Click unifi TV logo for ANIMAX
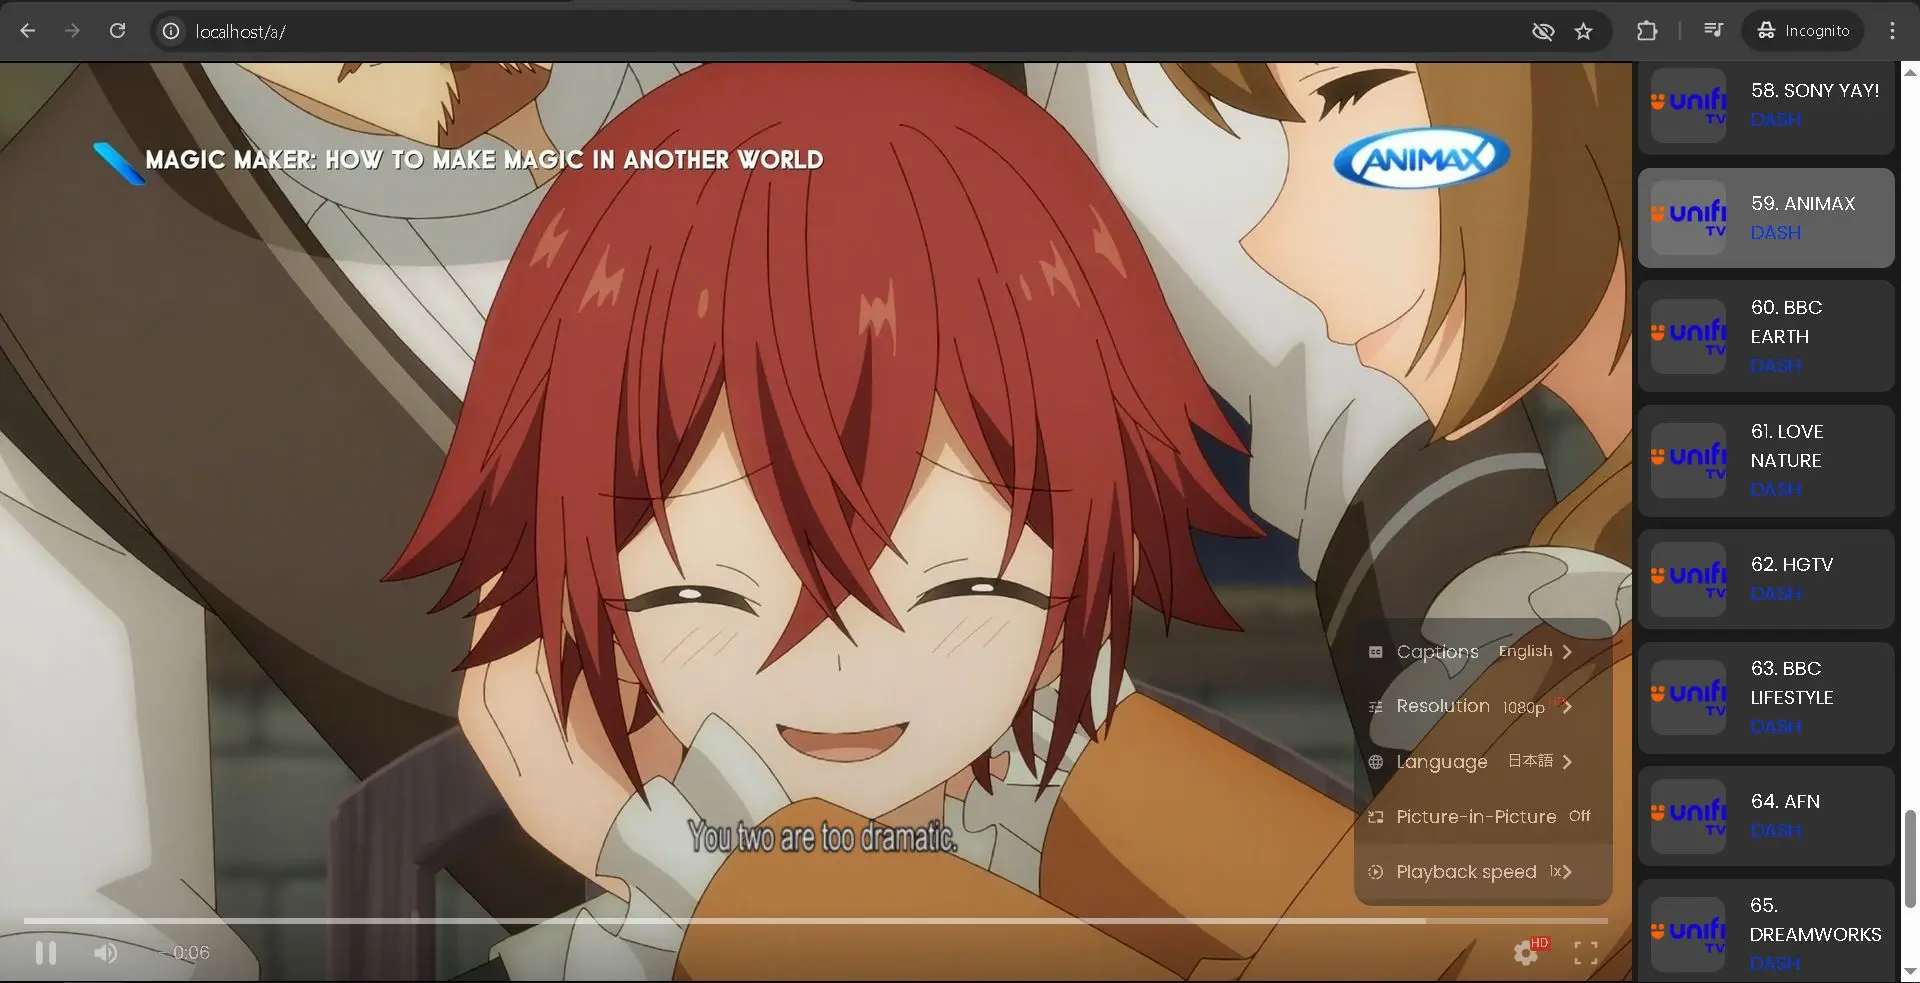Screen dimensions: 1920x983 click(x=1688, y=217)
